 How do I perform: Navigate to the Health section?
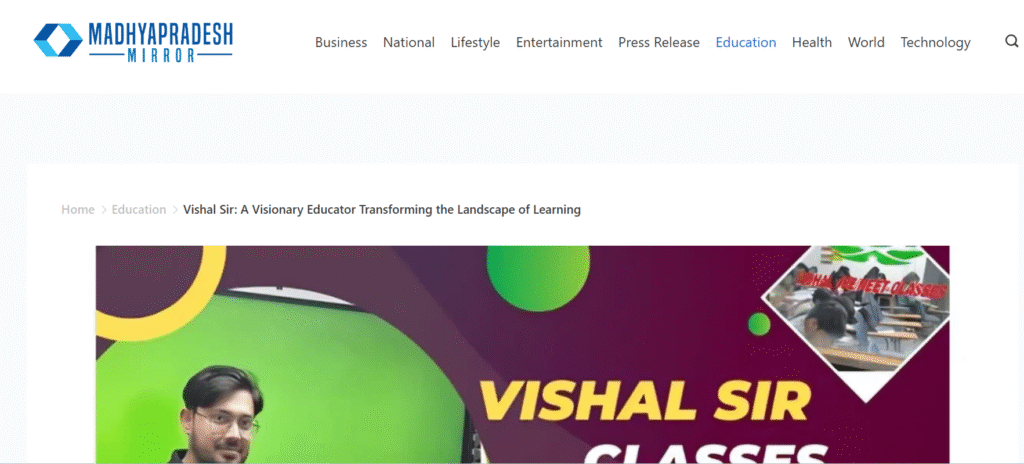click(812, 42)
